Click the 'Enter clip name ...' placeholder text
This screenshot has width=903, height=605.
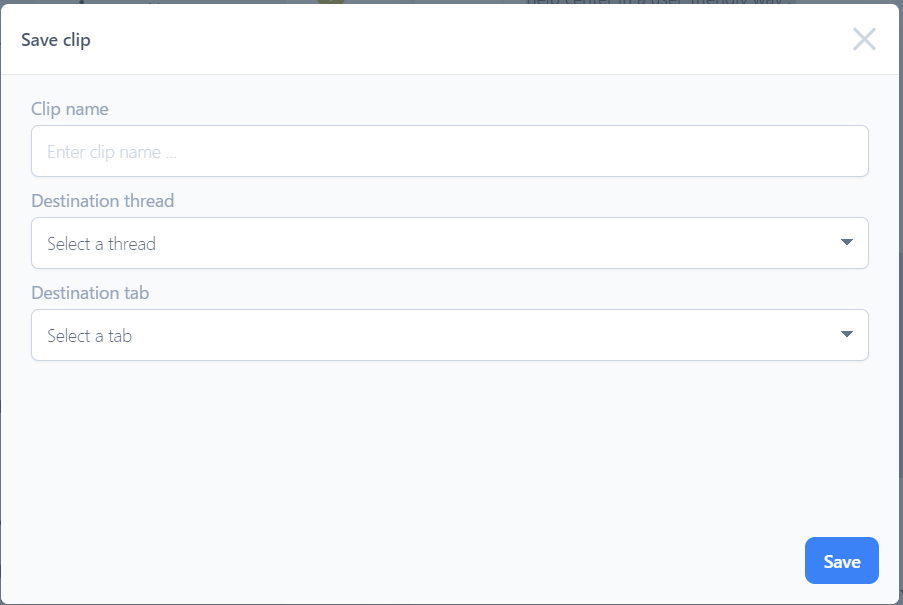tap(112, 152)
